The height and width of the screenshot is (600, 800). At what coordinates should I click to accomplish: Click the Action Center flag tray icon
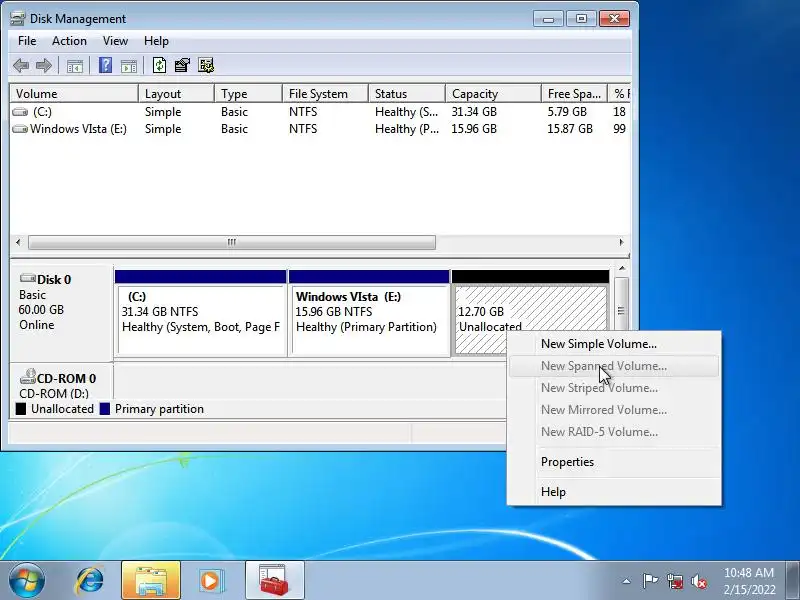point(650,581)
